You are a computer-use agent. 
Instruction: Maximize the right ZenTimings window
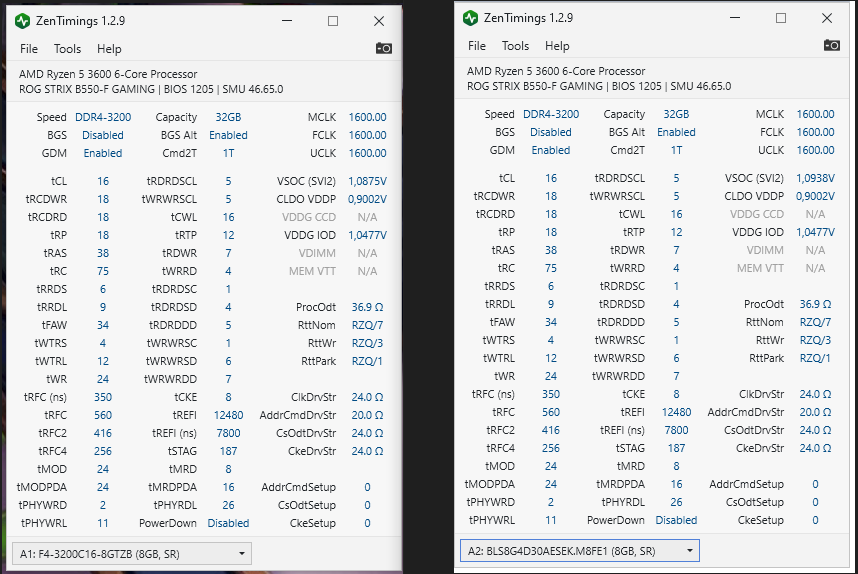(781, 18)
